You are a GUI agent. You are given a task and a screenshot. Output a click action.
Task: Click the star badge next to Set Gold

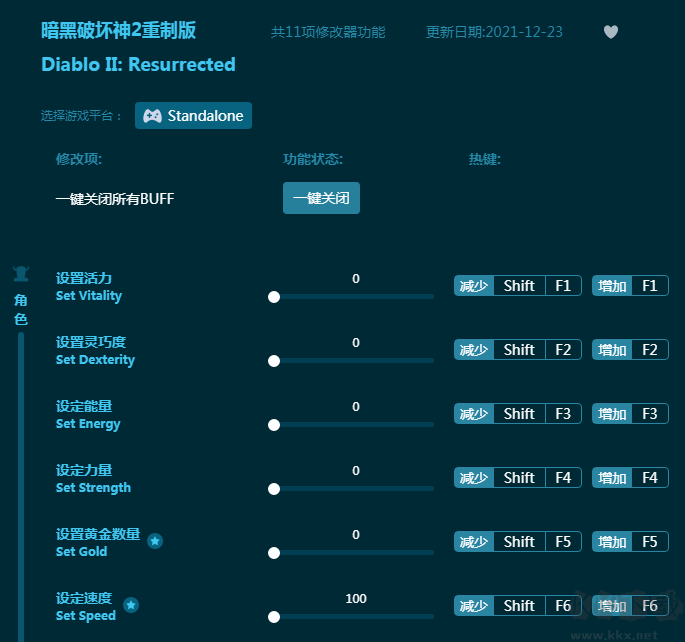click(155, 541)
